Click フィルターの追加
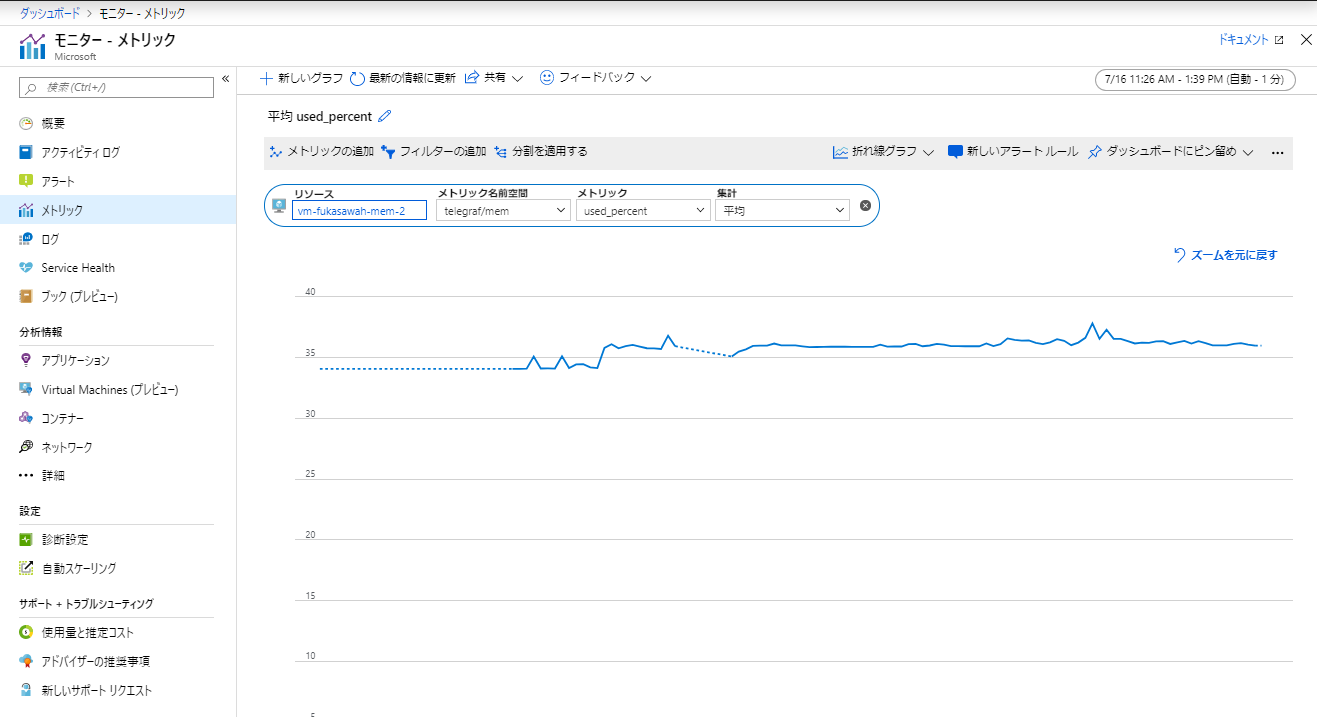The image size is (1317, 717). point(434,152)
